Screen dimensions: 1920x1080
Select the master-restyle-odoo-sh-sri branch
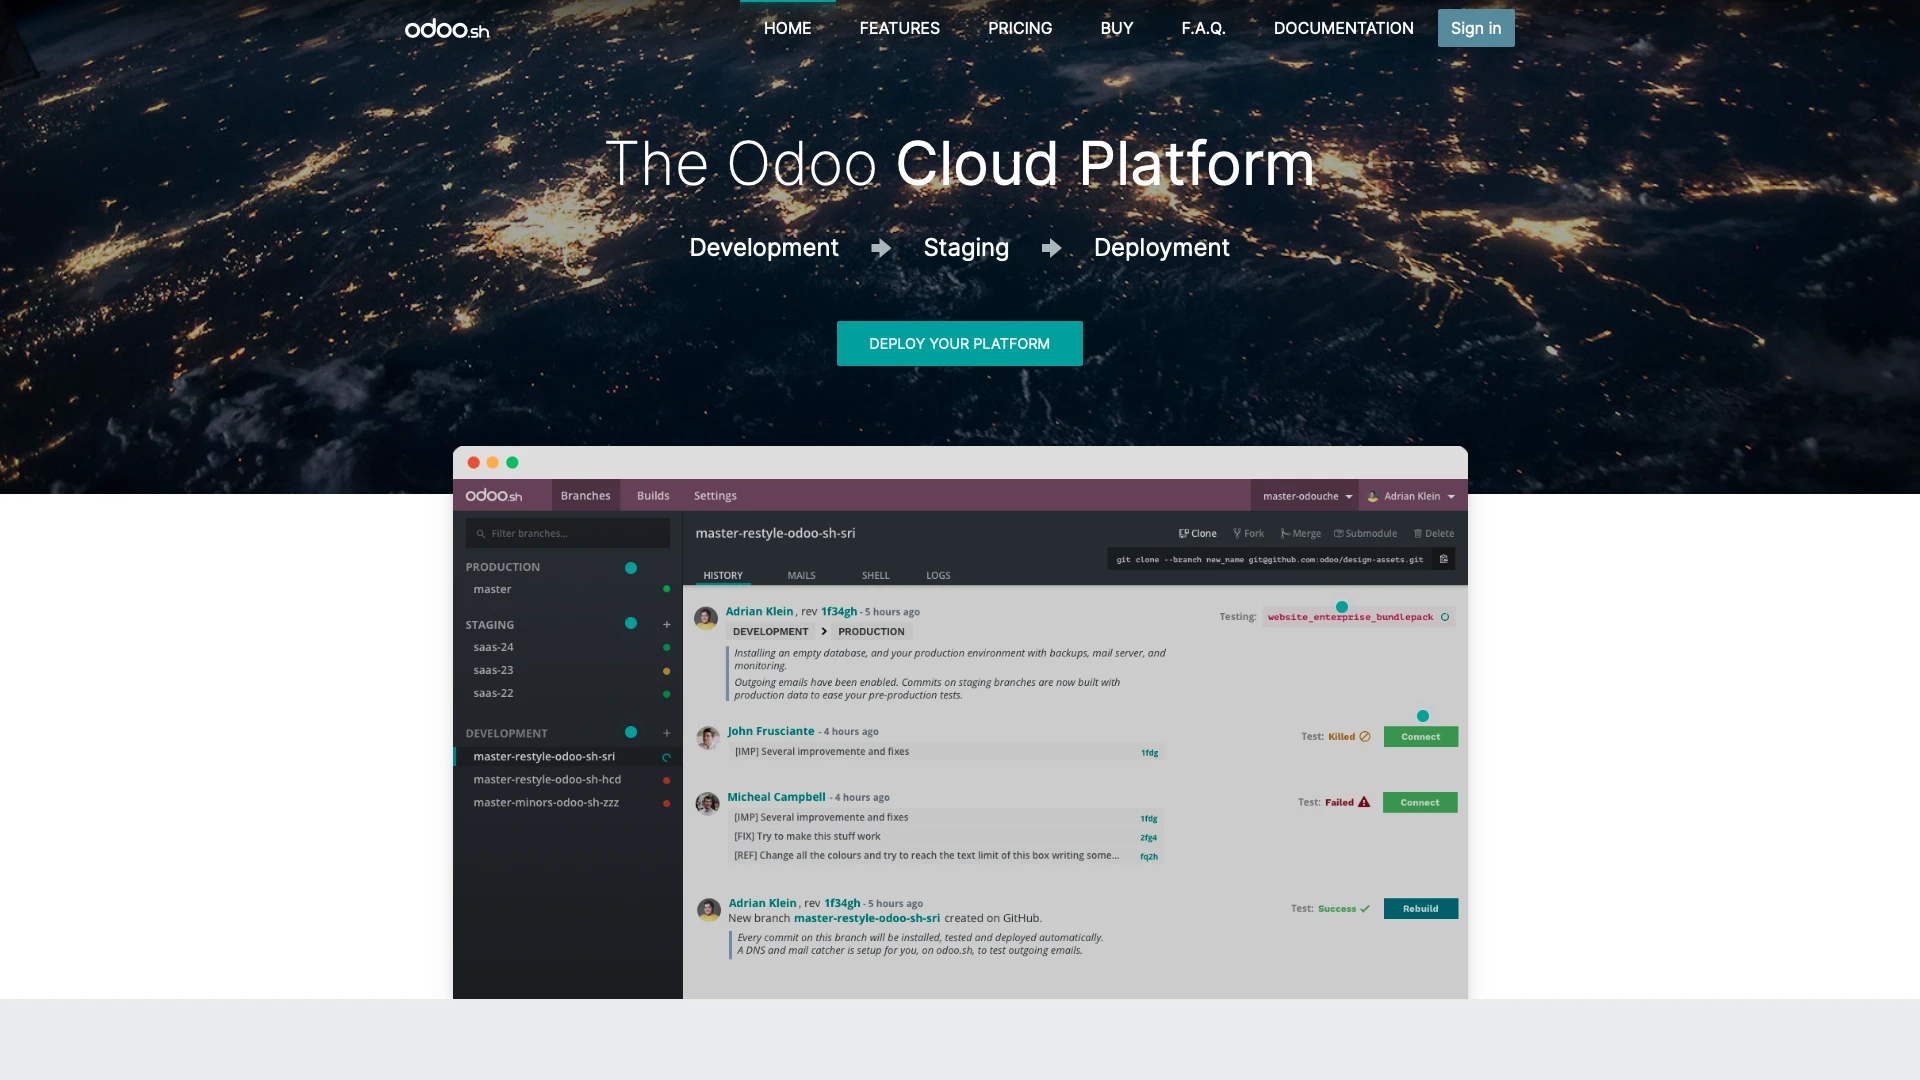(545, 756)
